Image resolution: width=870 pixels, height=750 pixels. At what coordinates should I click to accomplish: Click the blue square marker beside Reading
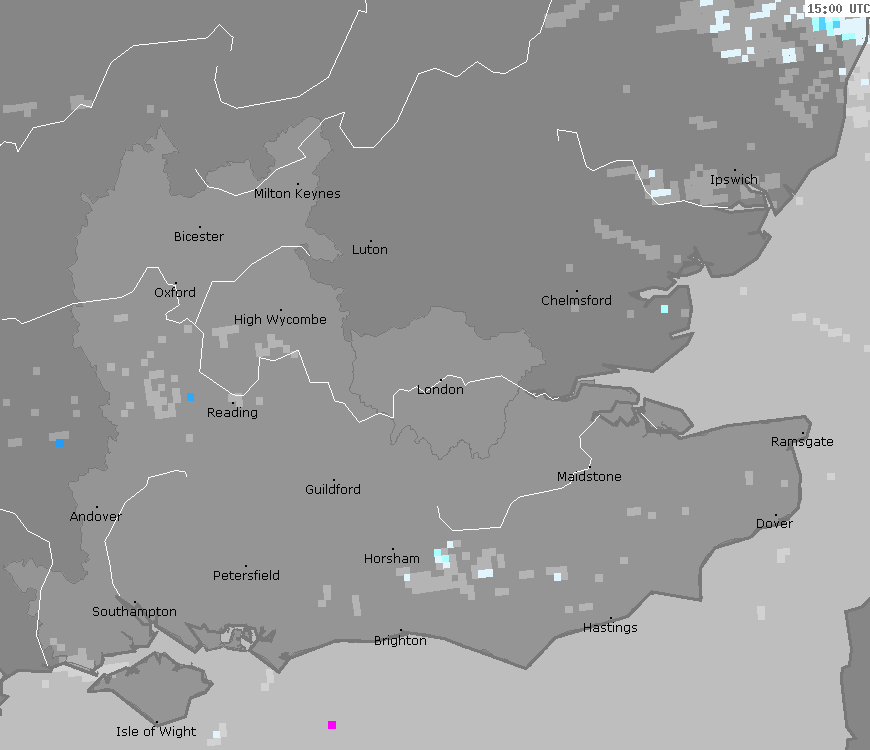[190, 397]
